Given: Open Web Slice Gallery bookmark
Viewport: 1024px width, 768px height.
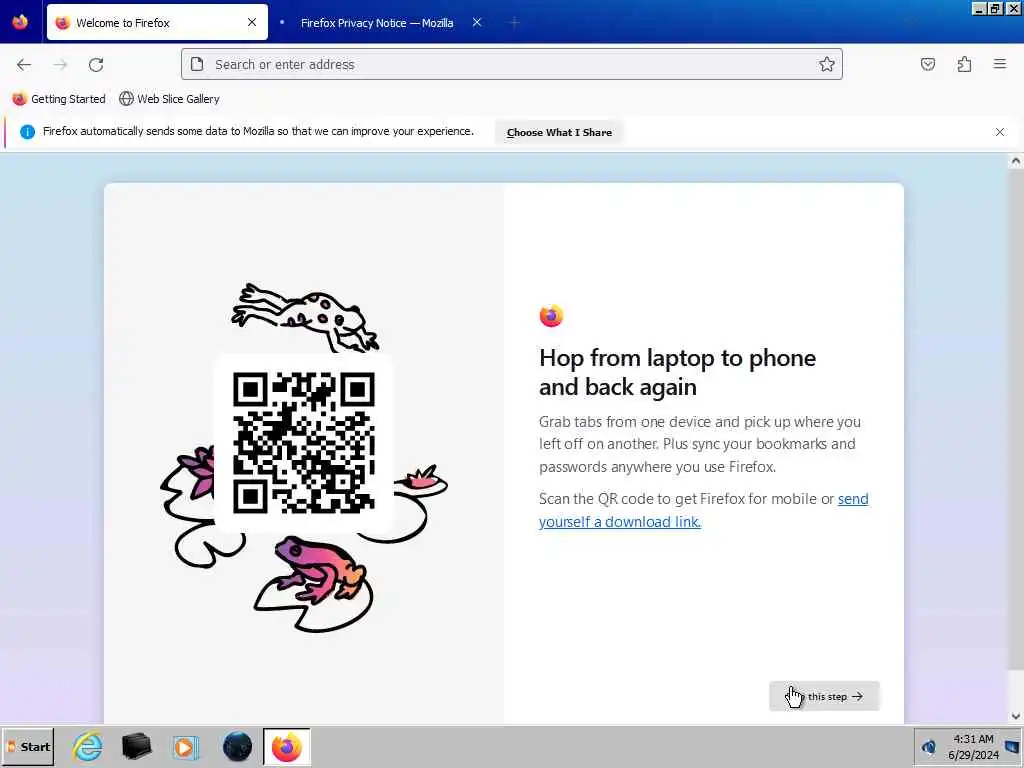Looking at the screenshot, I should [169, 99].
